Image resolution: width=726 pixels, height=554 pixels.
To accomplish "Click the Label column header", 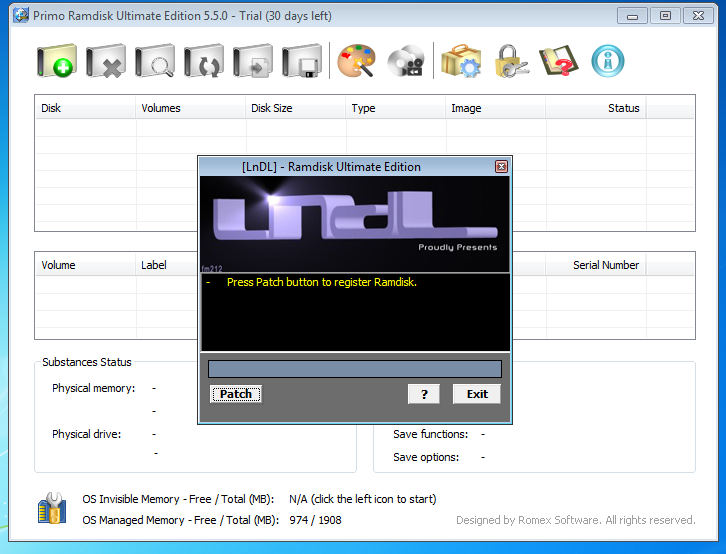I will (x=167, y=265).
